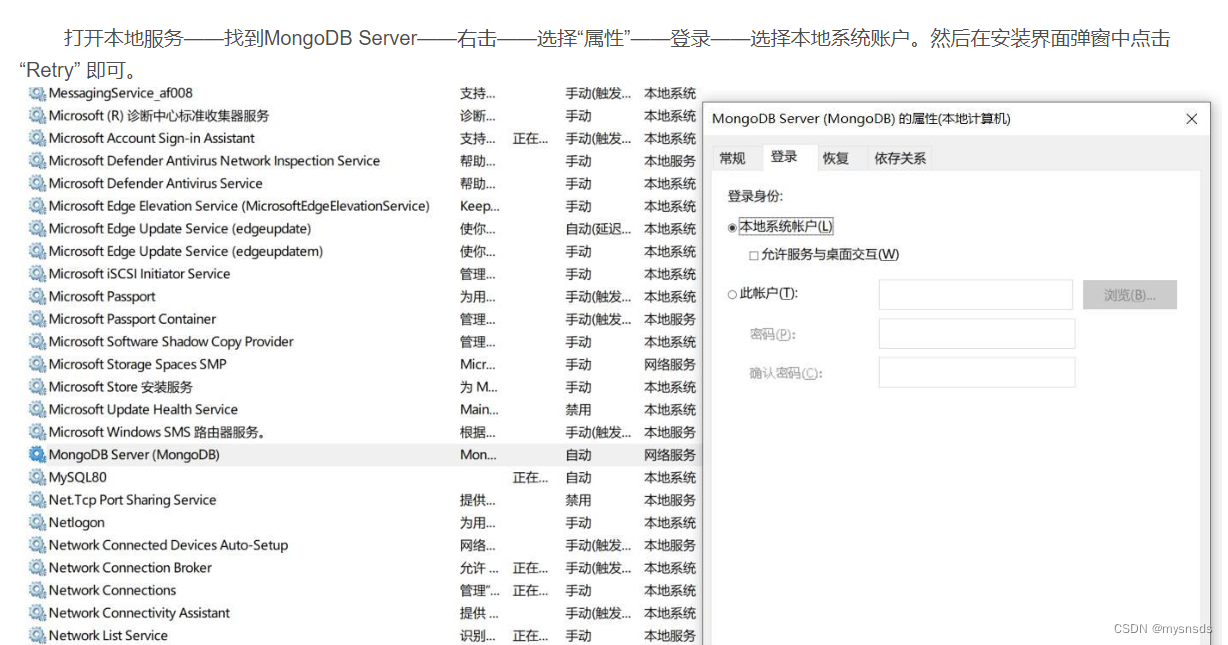Click Keep... description of Edge Elevation Service

pyautogui.click(x=479, y=206)
